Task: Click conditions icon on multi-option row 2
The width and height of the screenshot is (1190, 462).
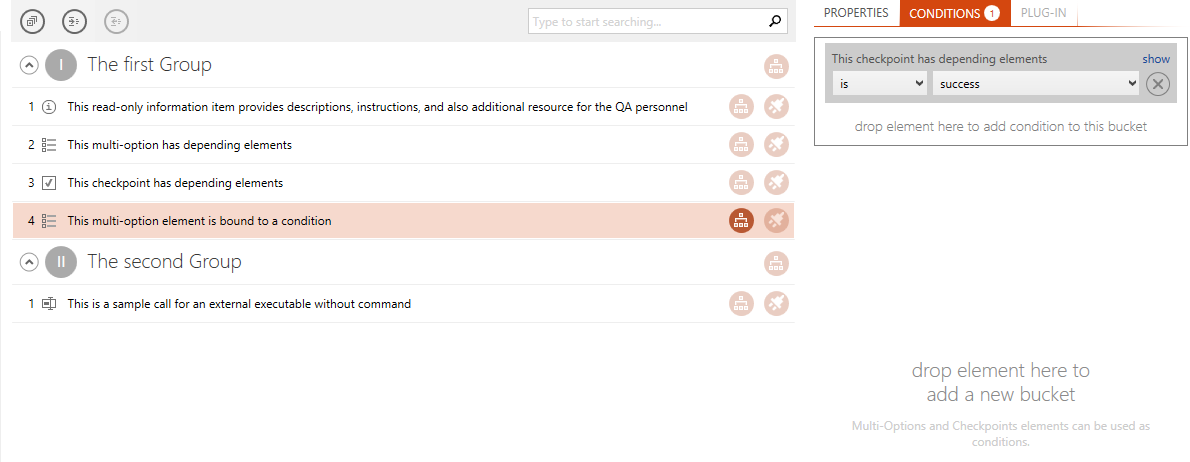Action: point(741,144)
